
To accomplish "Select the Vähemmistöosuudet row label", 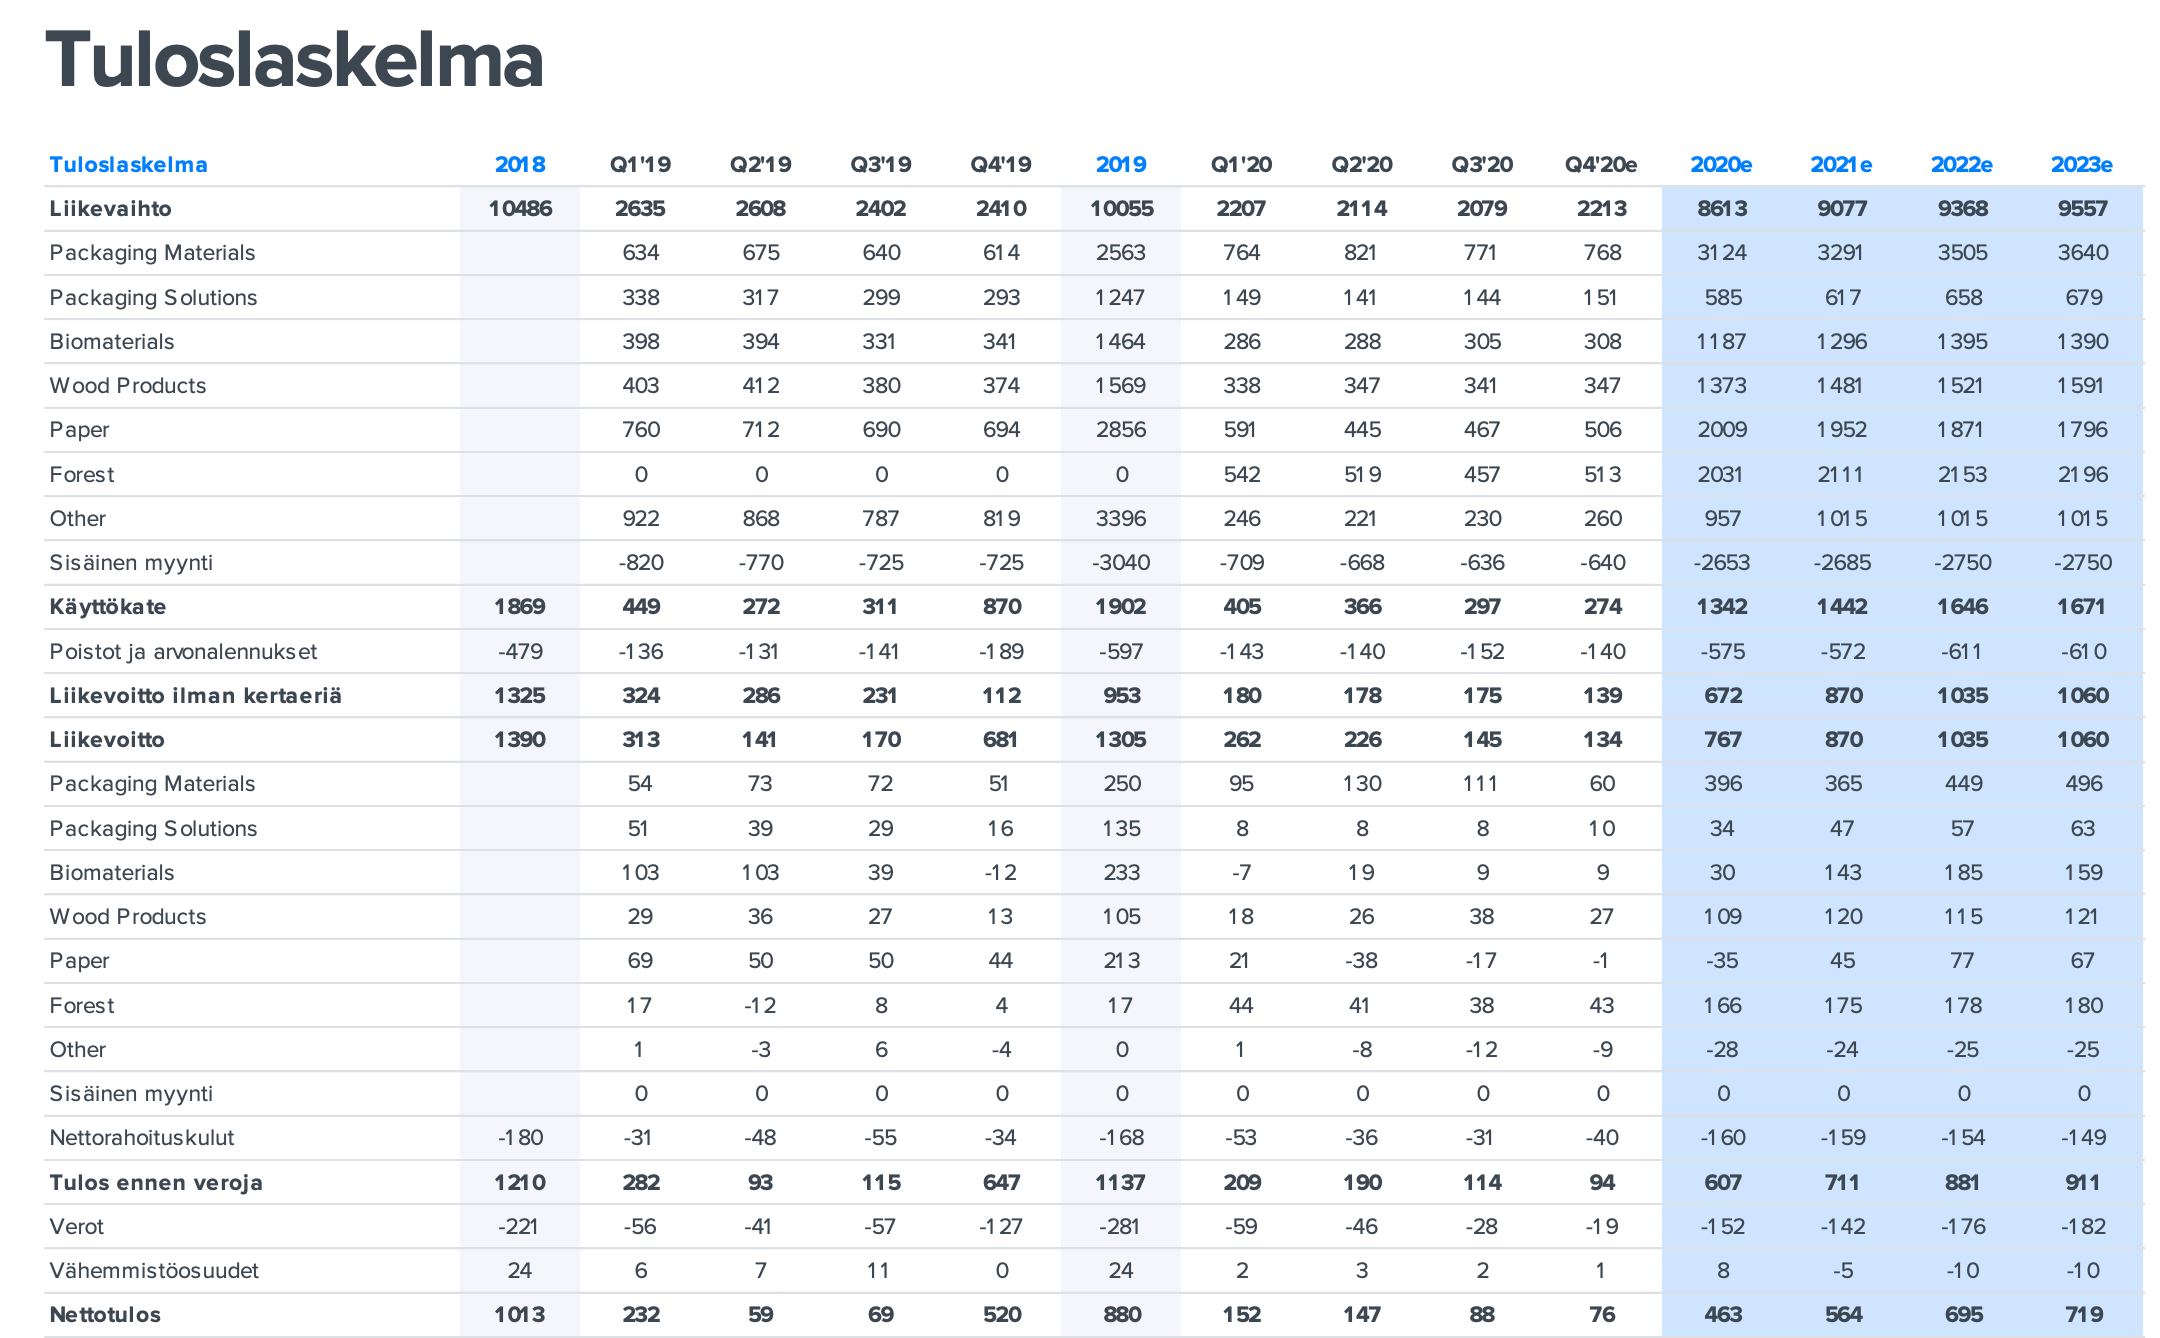I will (154, 1271).
